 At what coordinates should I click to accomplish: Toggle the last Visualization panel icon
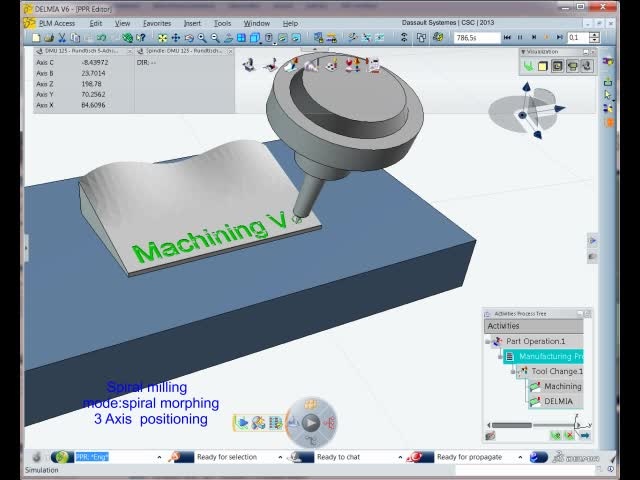587,66
